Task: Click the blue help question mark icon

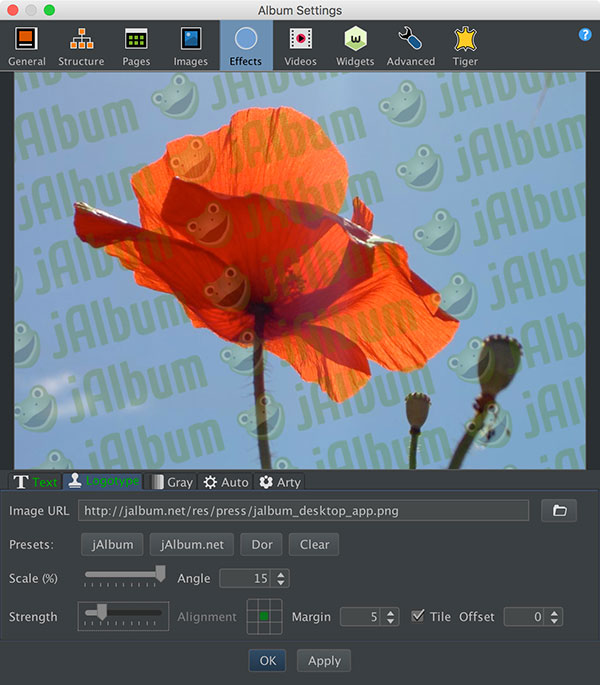Action: pos(585,35)
